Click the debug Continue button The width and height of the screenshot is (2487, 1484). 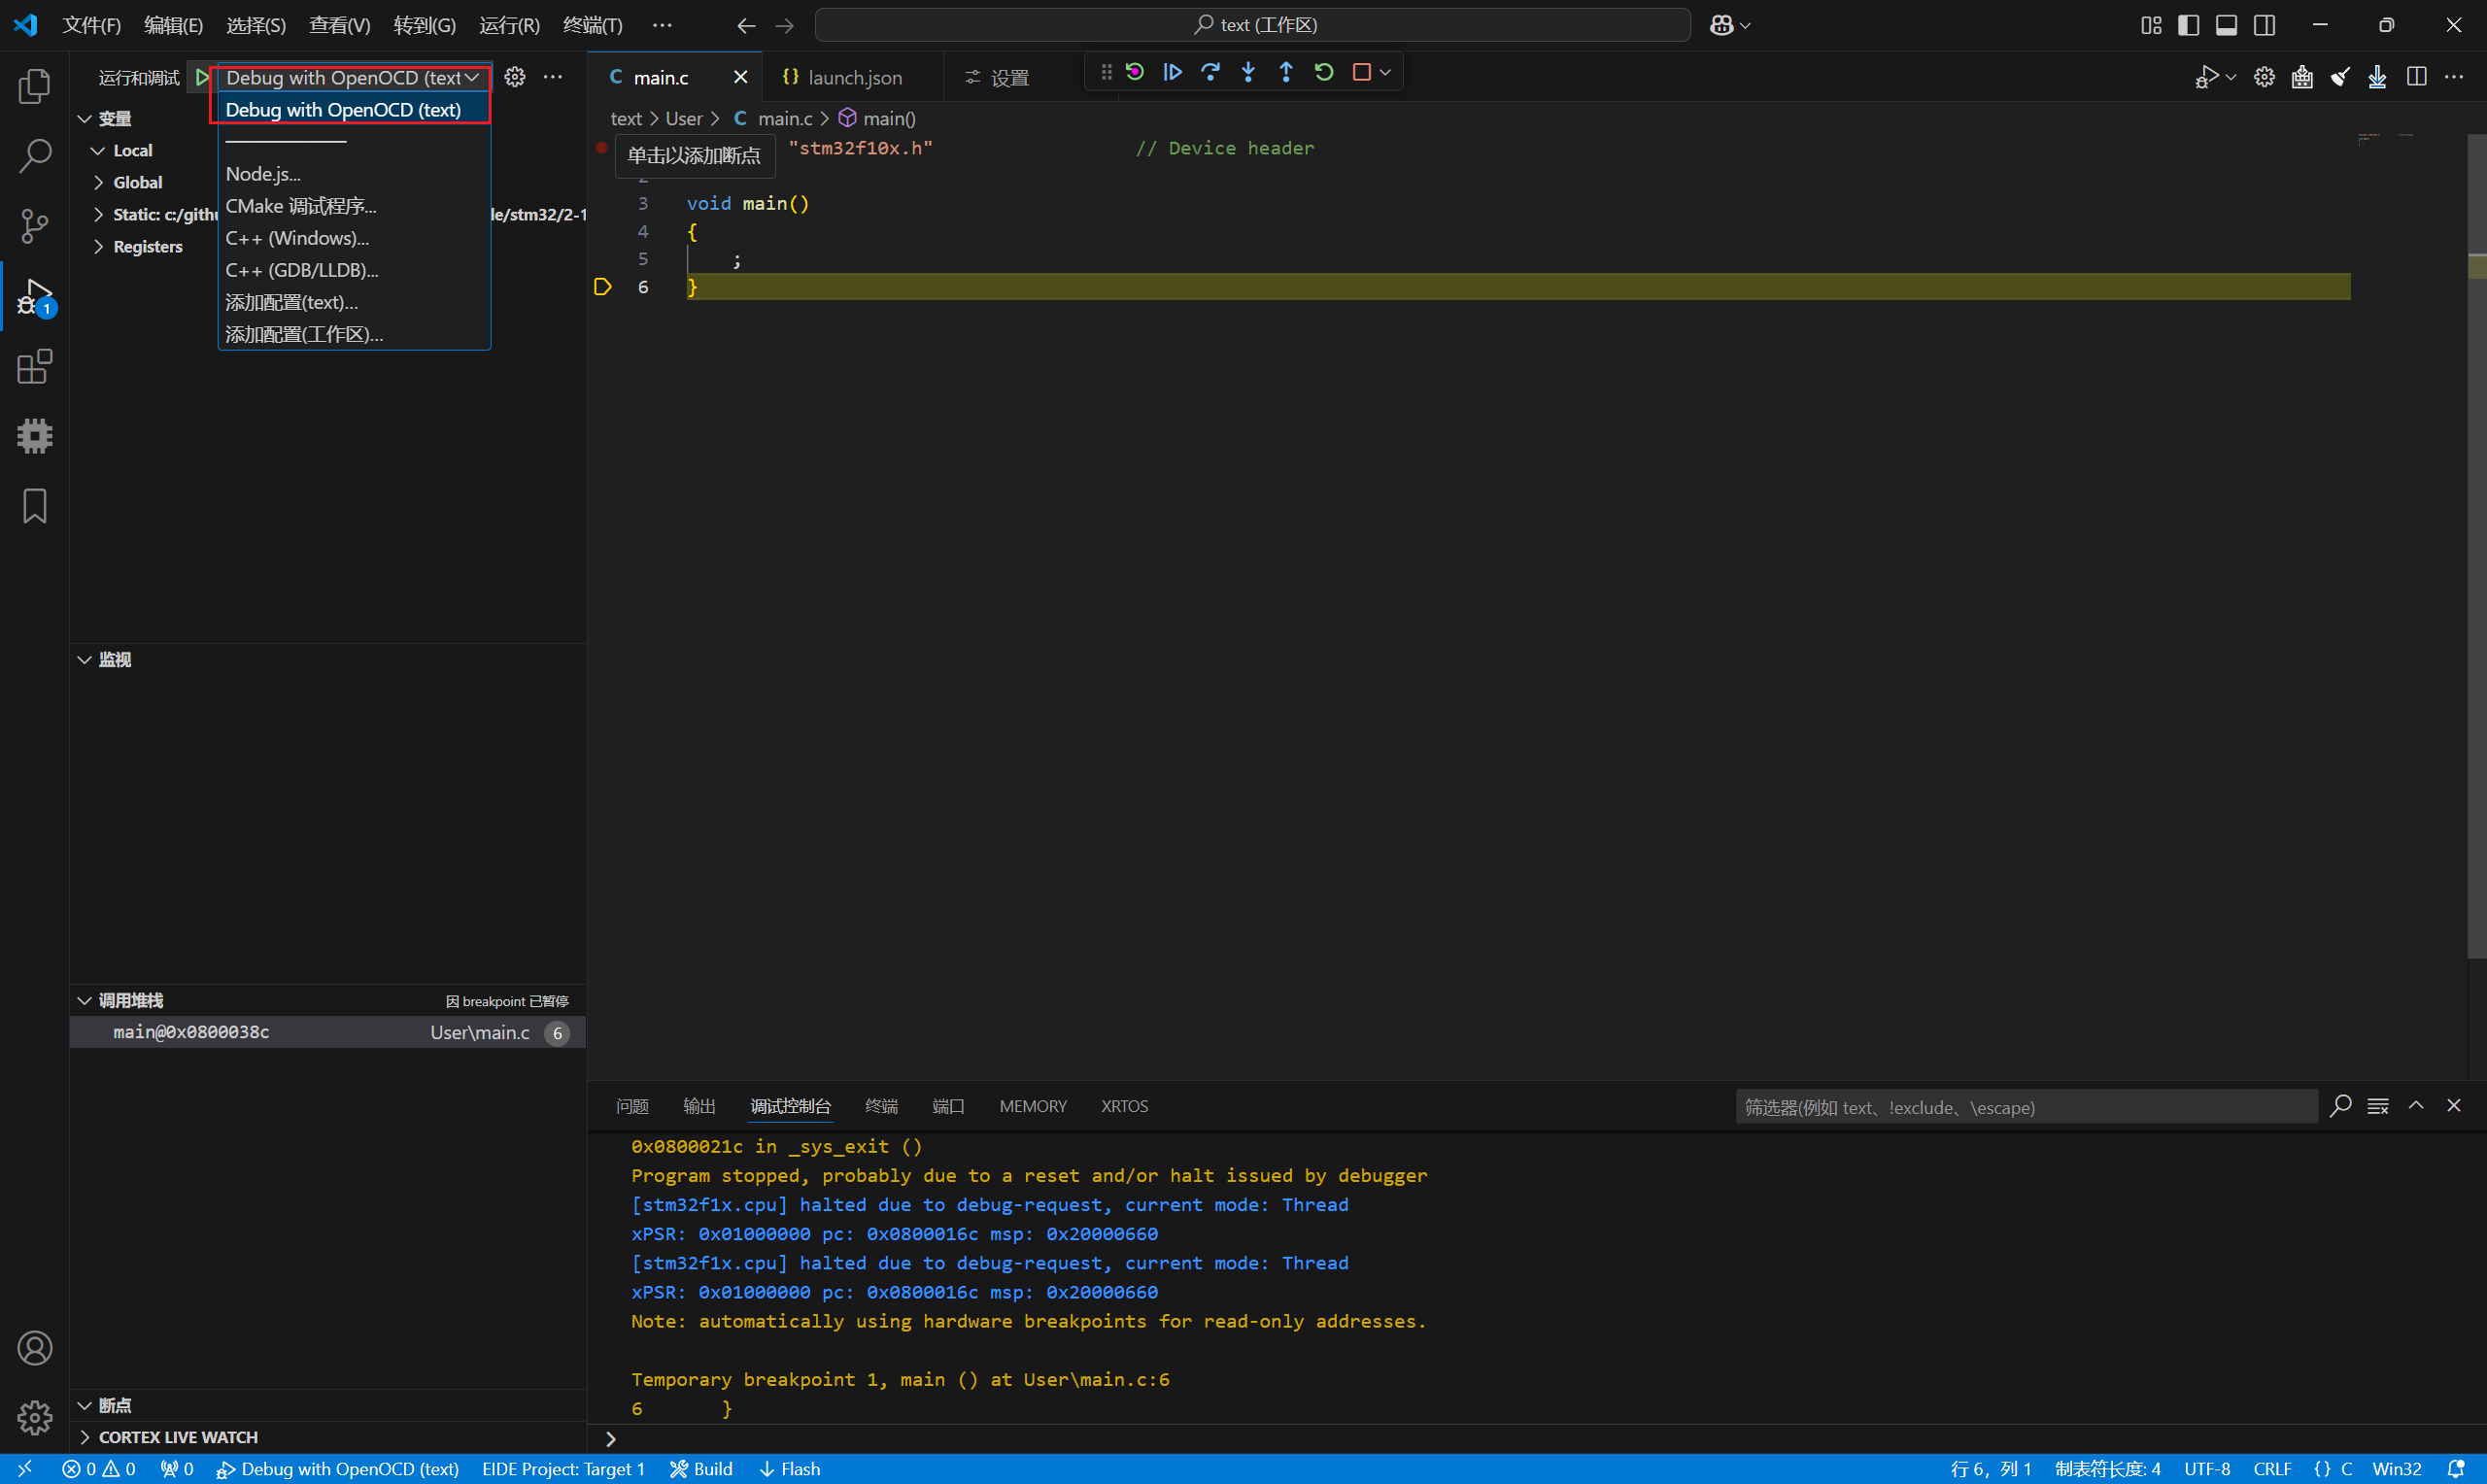[1172, 72]
